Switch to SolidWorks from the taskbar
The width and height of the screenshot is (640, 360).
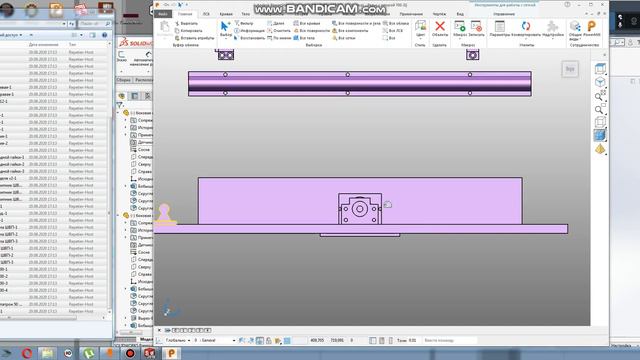(150, 353)
